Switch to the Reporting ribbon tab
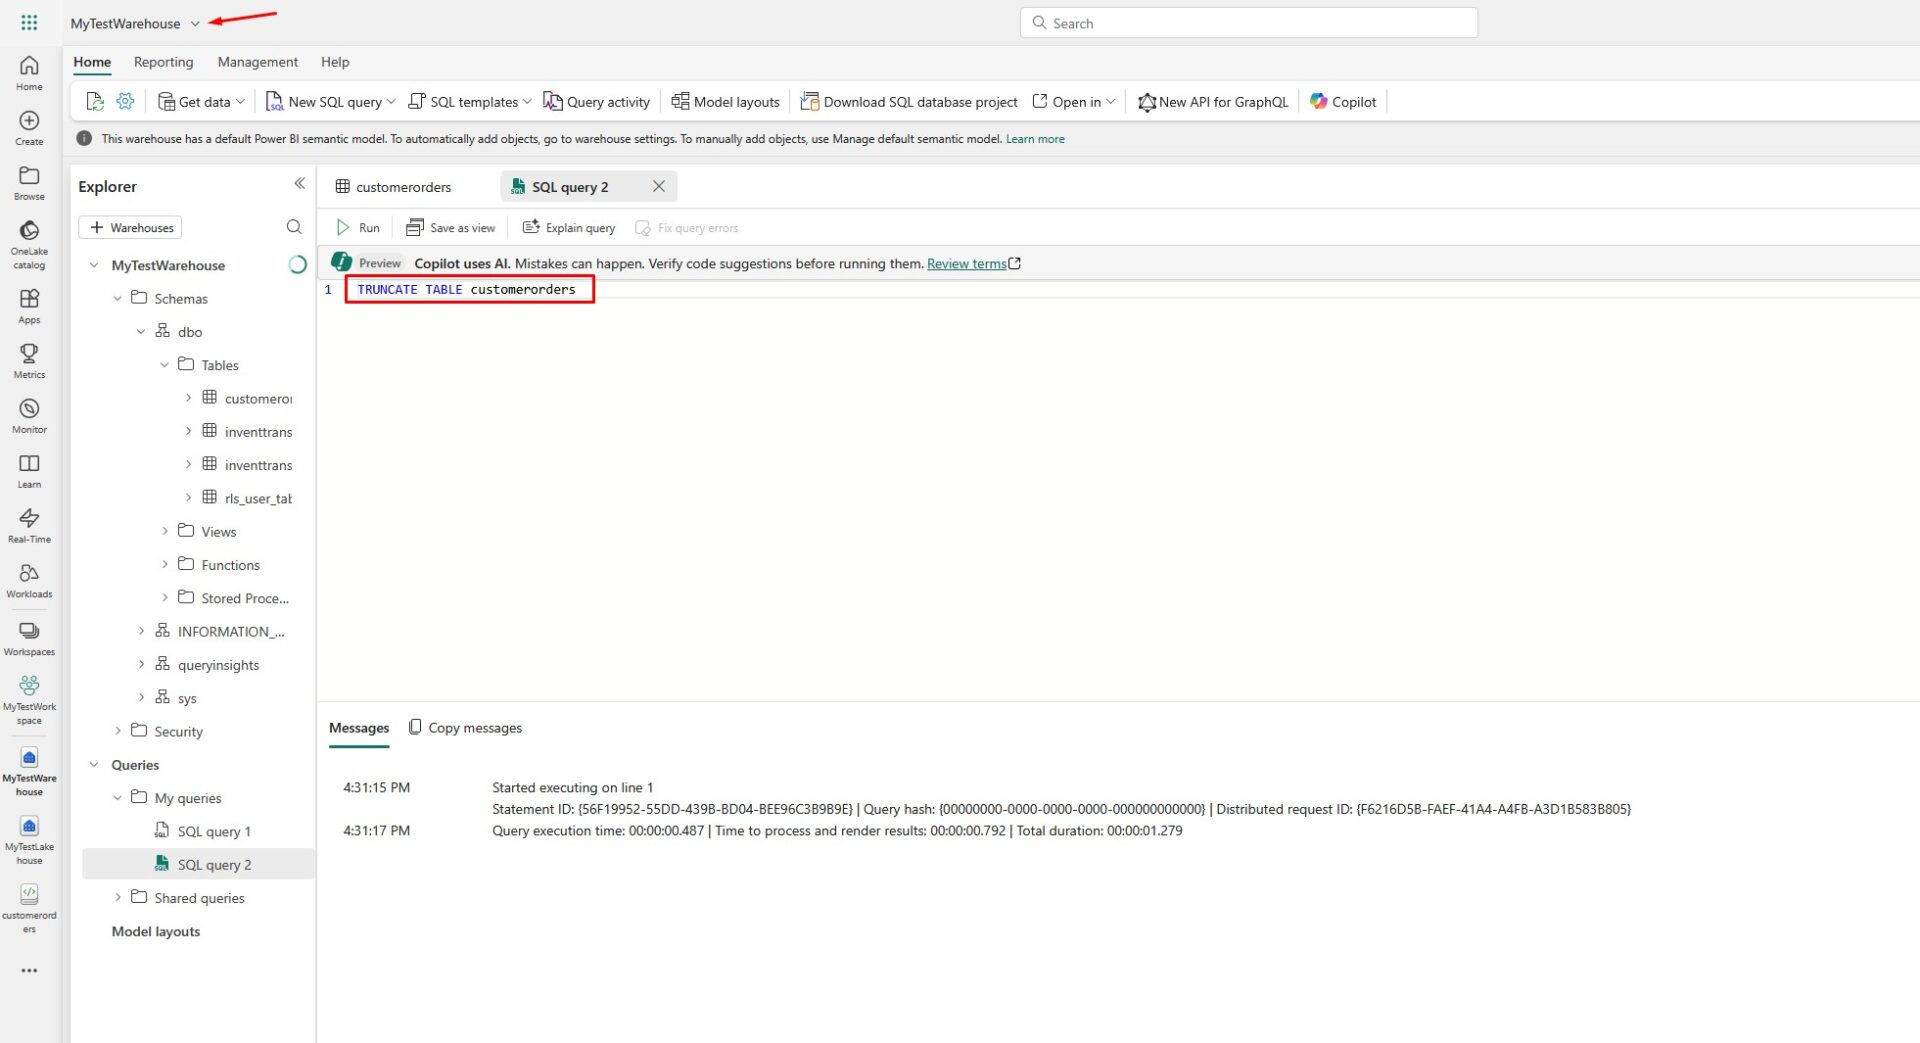 coord(163,62)
